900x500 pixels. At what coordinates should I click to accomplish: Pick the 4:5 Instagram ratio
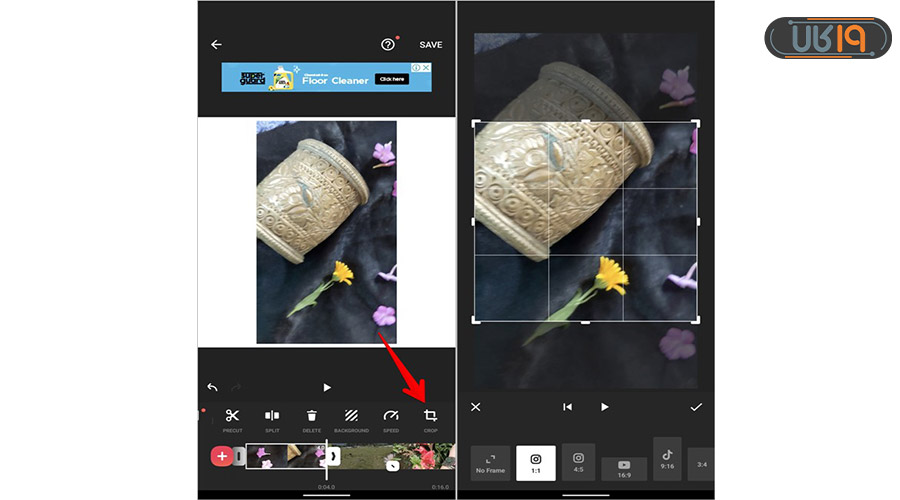click(x=578, y=461)
